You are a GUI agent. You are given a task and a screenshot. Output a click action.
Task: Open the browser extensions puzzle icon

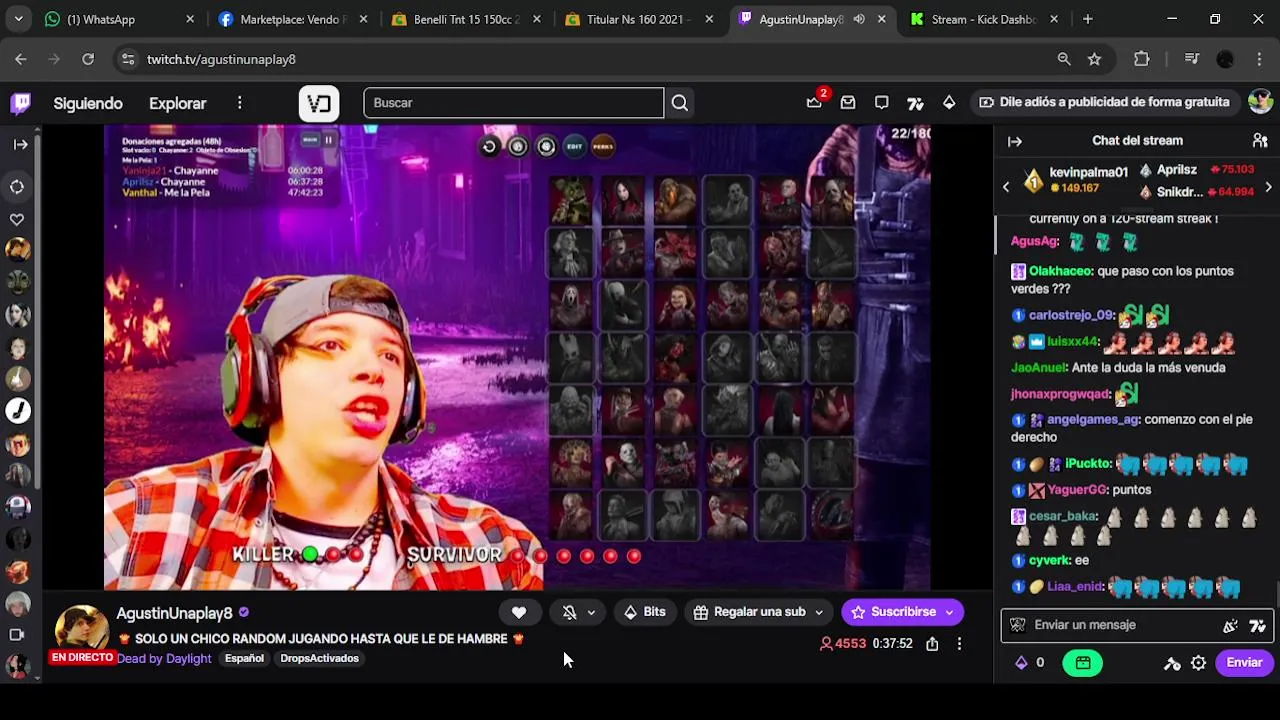point(1142,59)
